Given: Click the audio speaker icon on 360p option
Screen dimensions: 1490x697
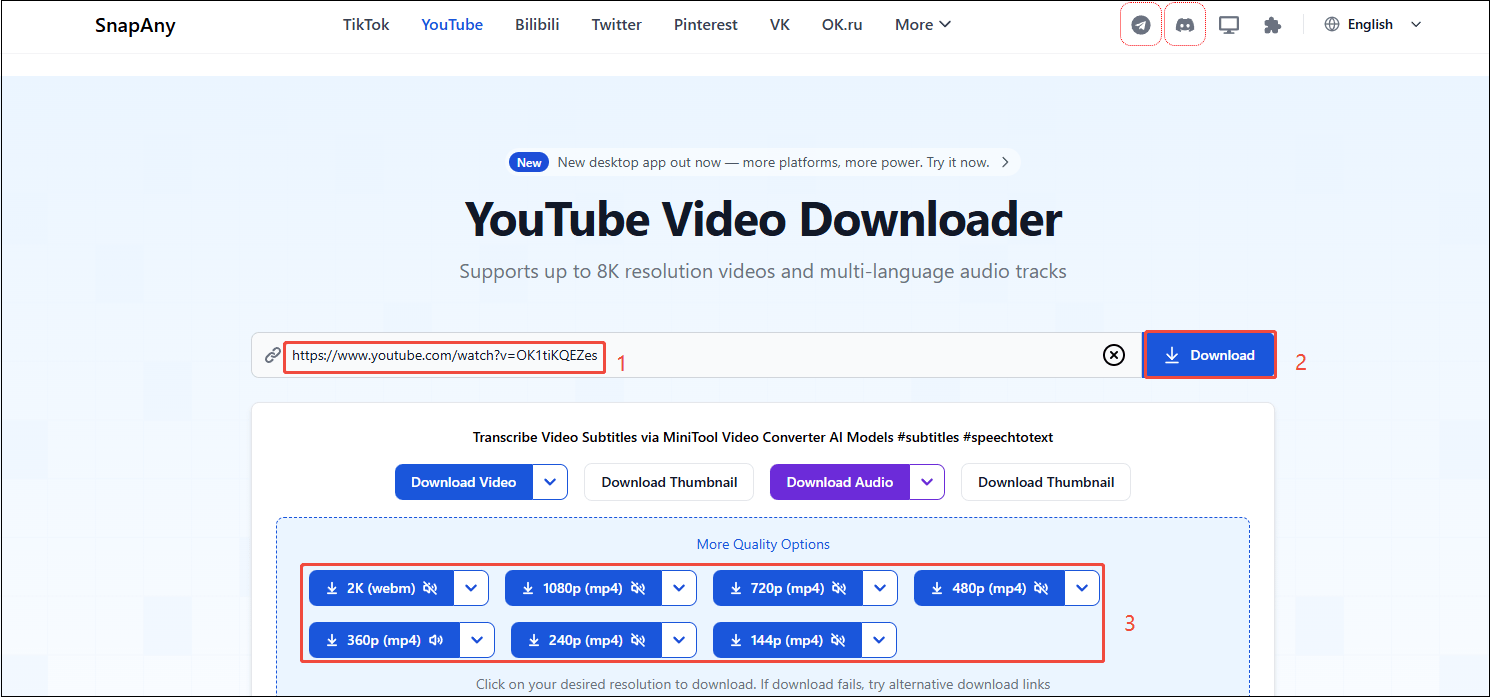Looking at the screenshot, I should coord(435,640).
